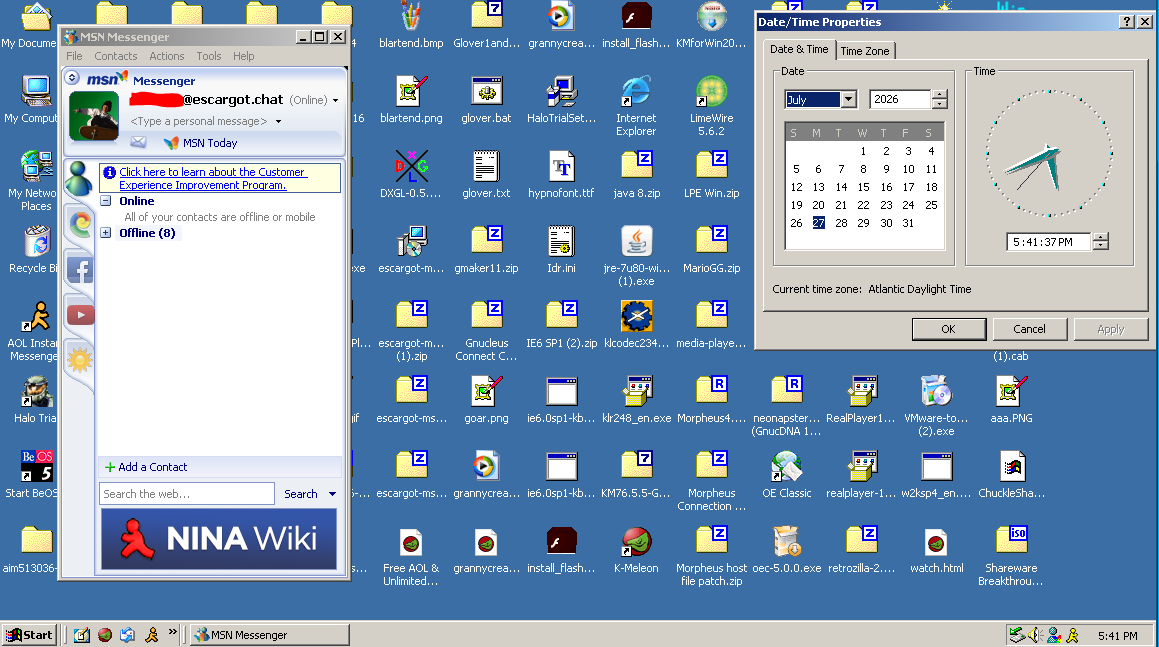Select the ChuckleSha desktop icon

(1011, 475)
